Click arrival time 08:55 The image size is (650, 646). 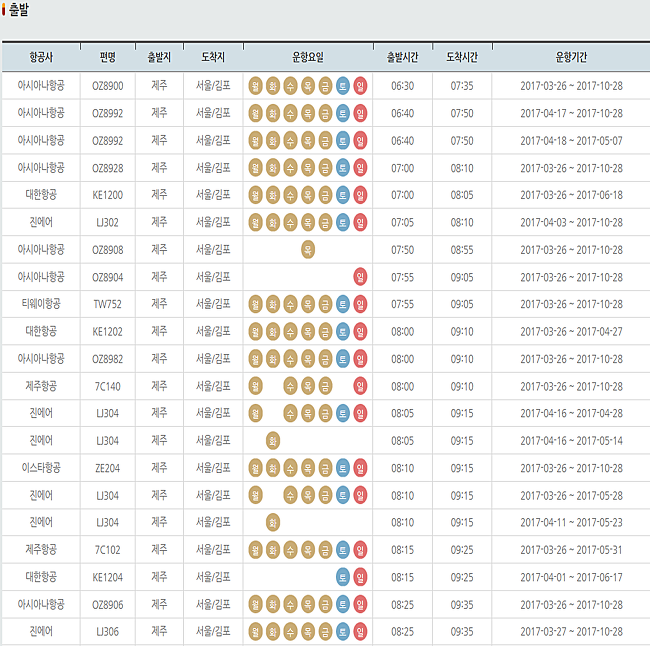pyautogui.click(x=462, y=250)
